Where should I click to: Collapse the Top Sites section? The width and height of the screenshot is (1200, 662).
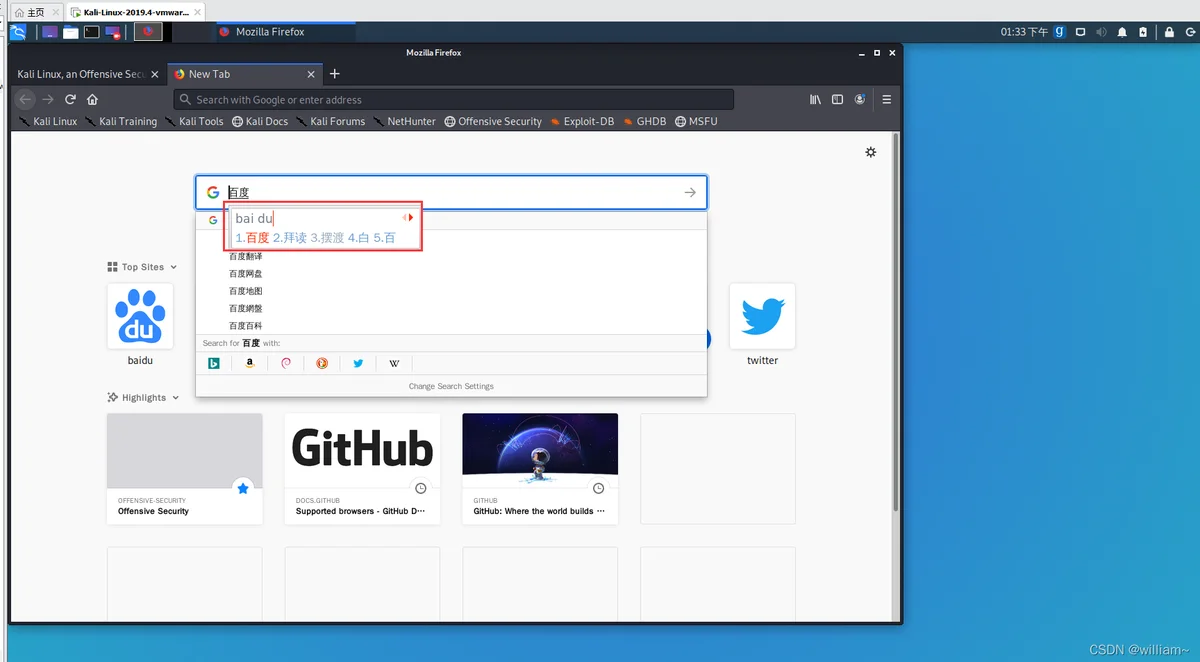[142, 267]
